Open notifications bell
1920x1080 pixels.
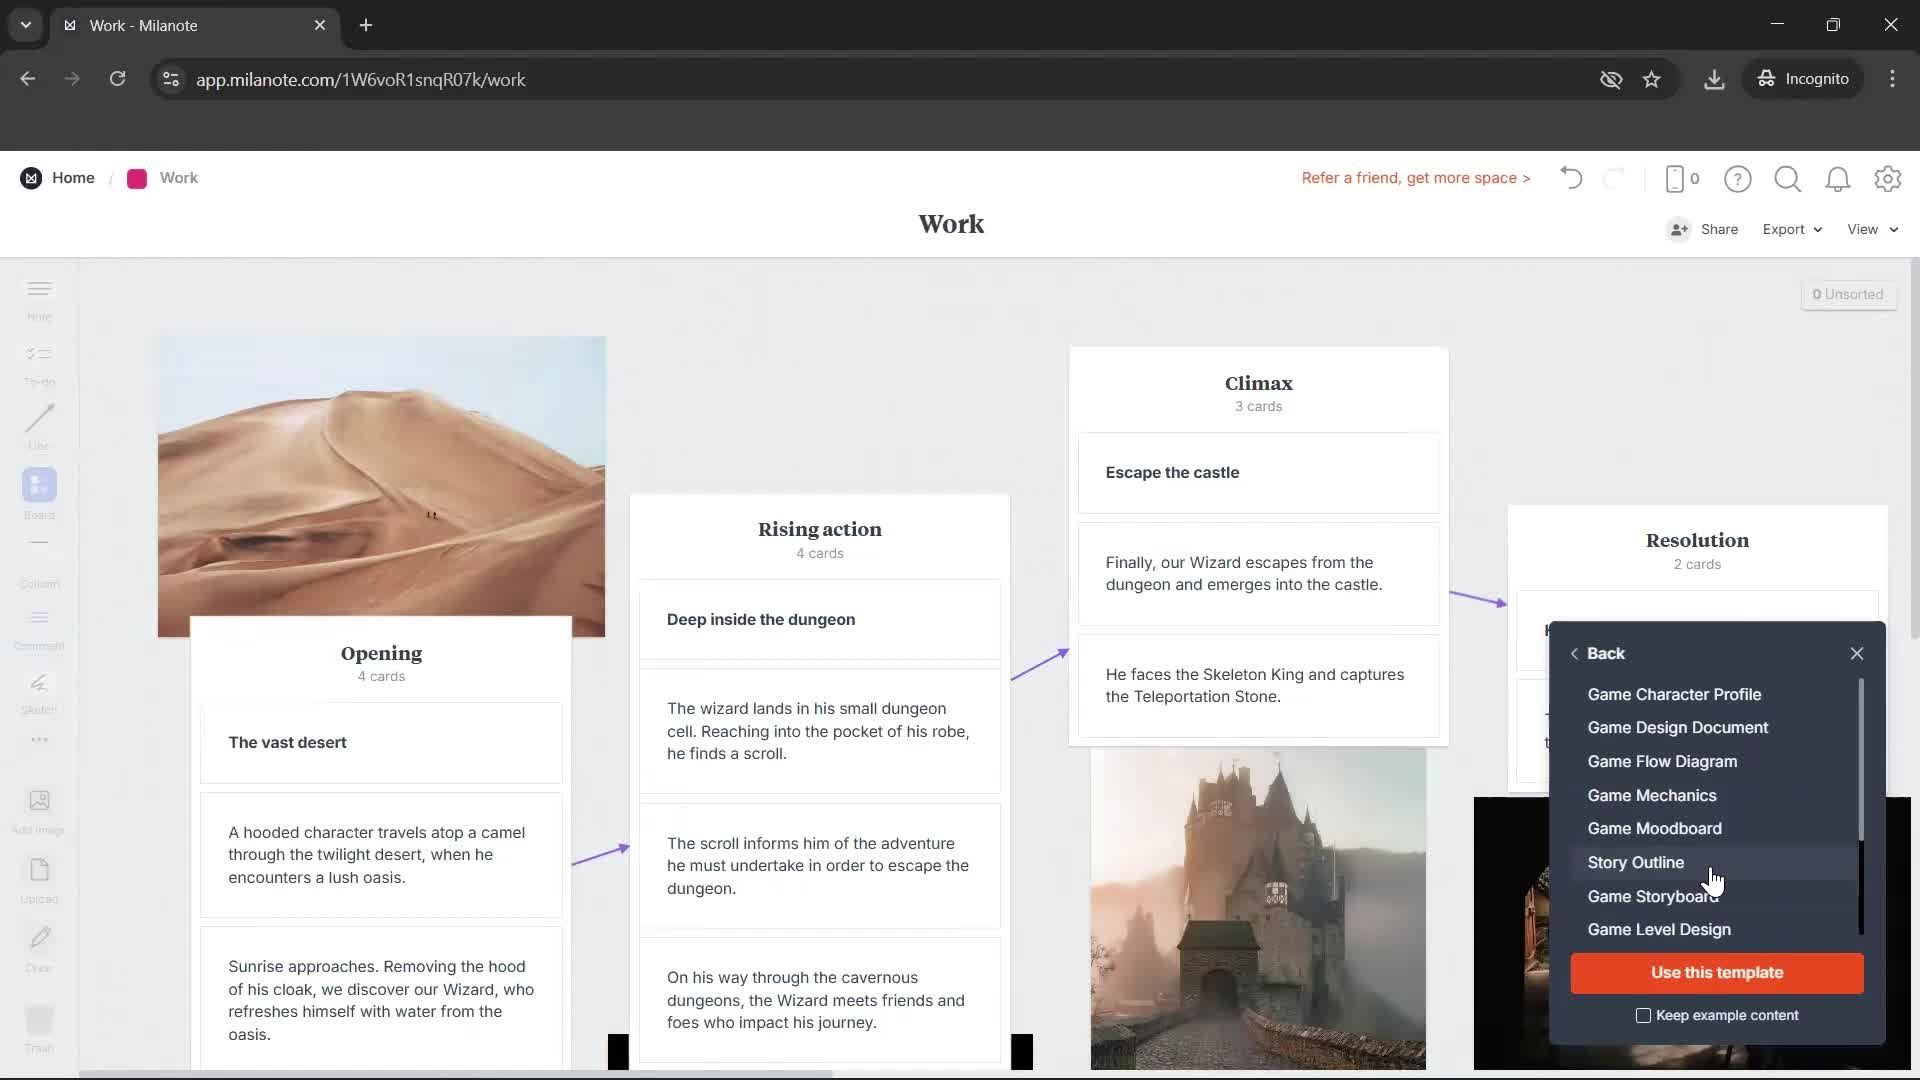click(1838, 179)
